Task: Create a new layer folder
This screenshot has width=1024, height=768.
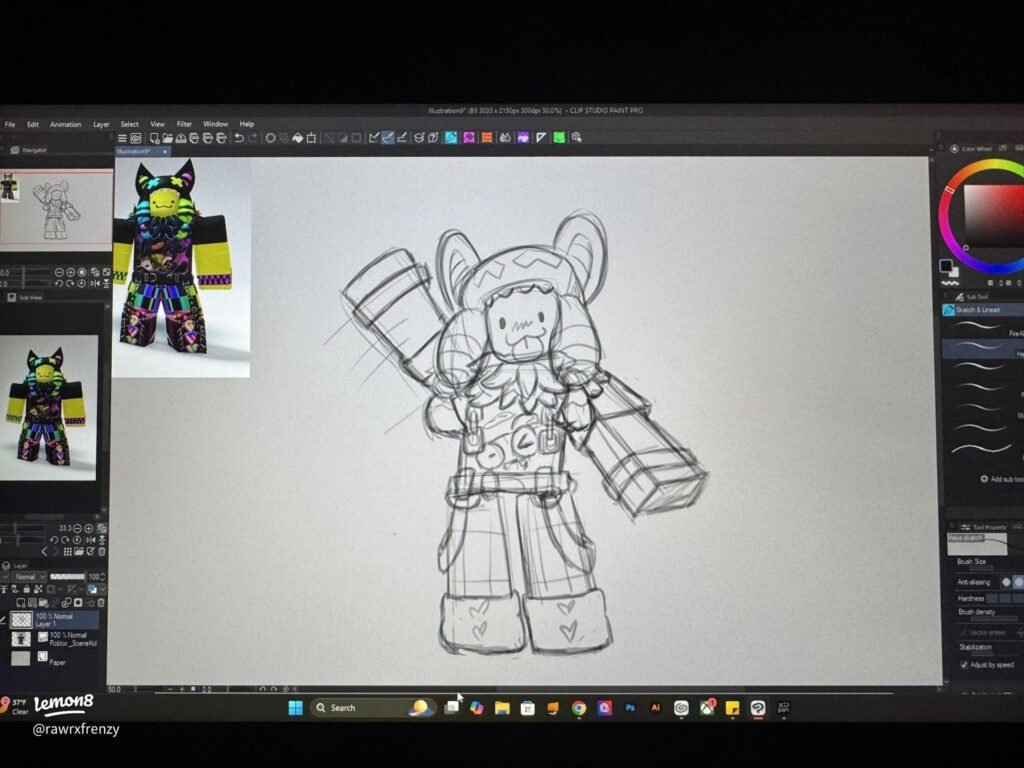Action: click(43, 603)
